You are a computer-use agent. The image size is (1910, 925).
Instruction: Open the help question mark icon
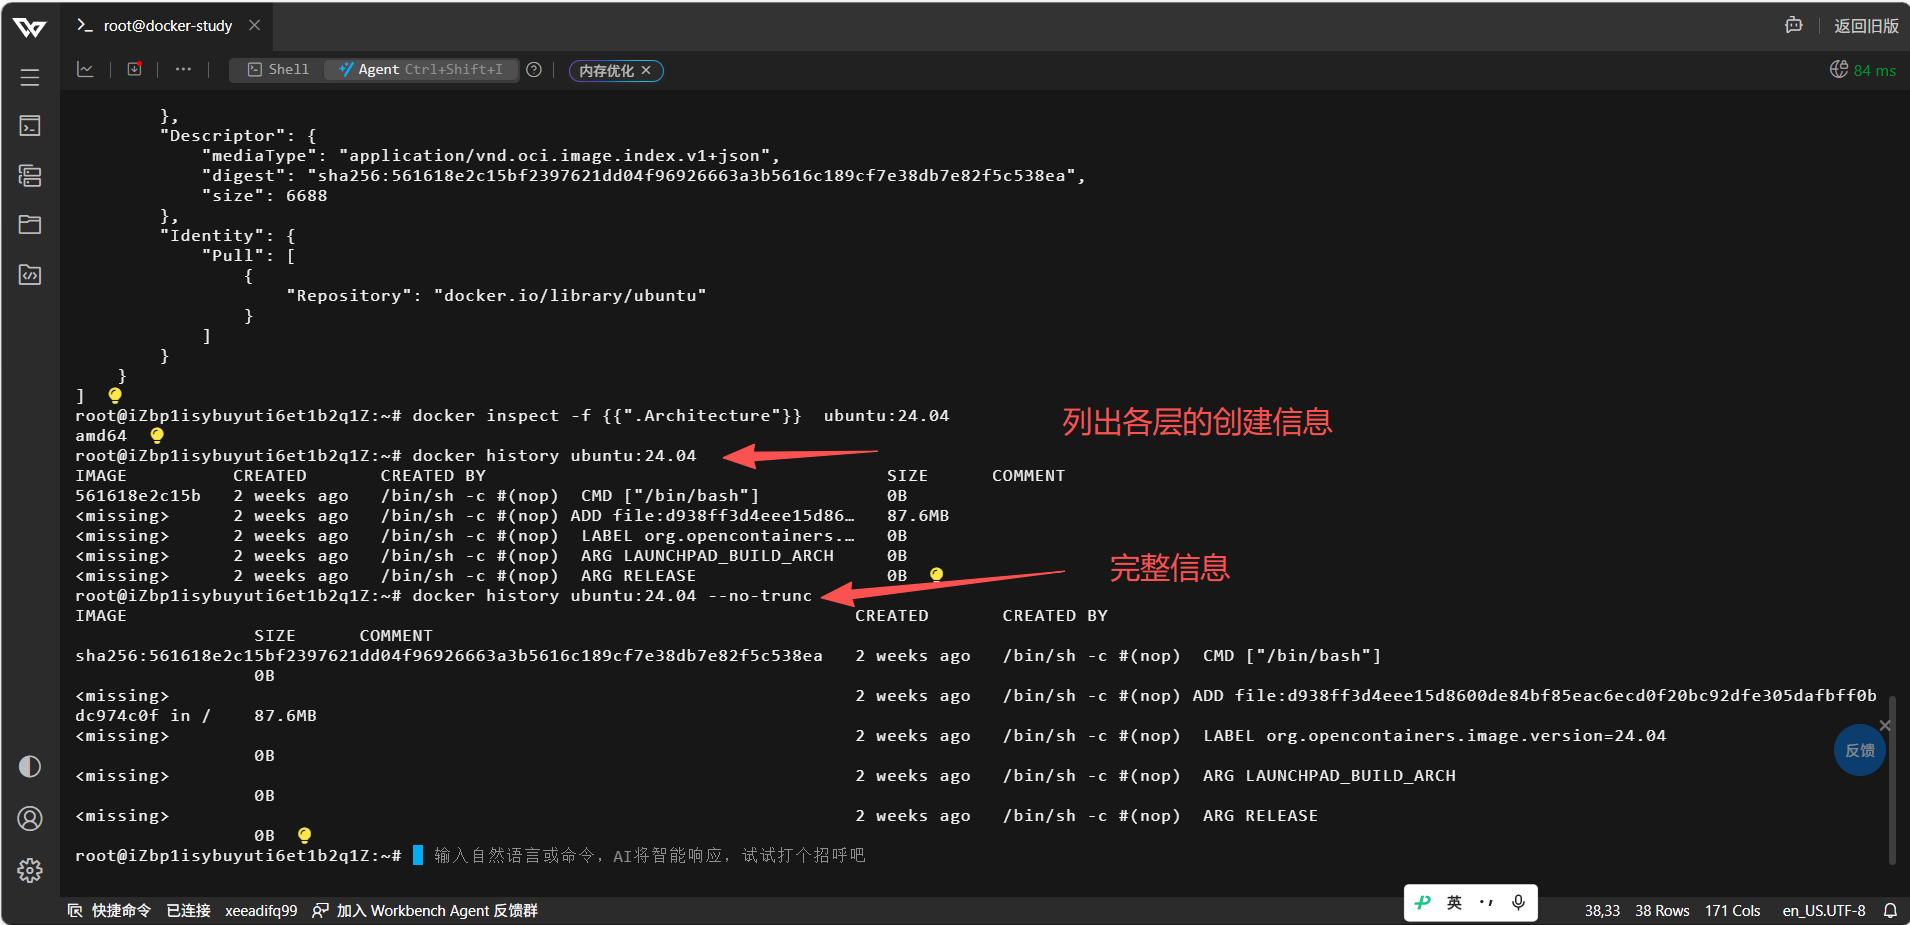[534, 70]
